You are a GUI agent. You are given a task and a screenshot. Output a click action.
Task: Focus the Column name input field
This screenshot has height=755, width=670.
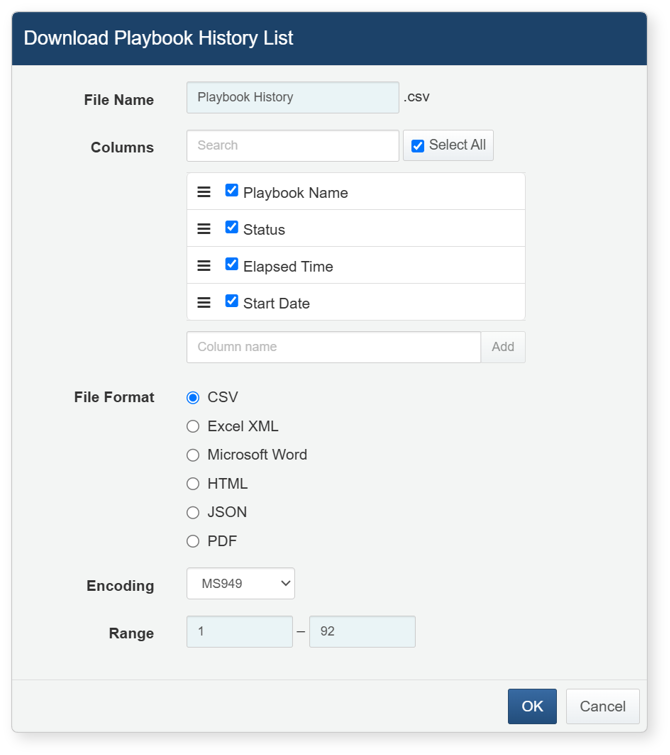point(333,347)
